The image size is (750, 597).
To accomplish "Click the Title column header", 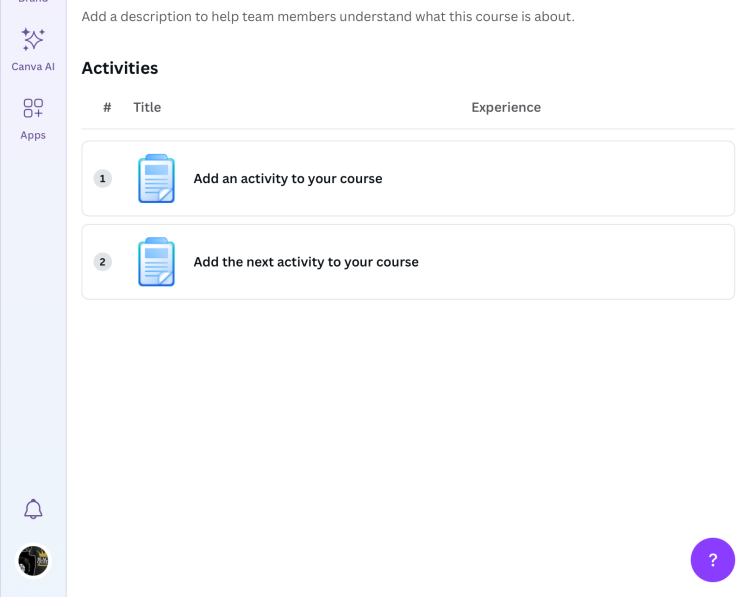I will coord(147,108).
